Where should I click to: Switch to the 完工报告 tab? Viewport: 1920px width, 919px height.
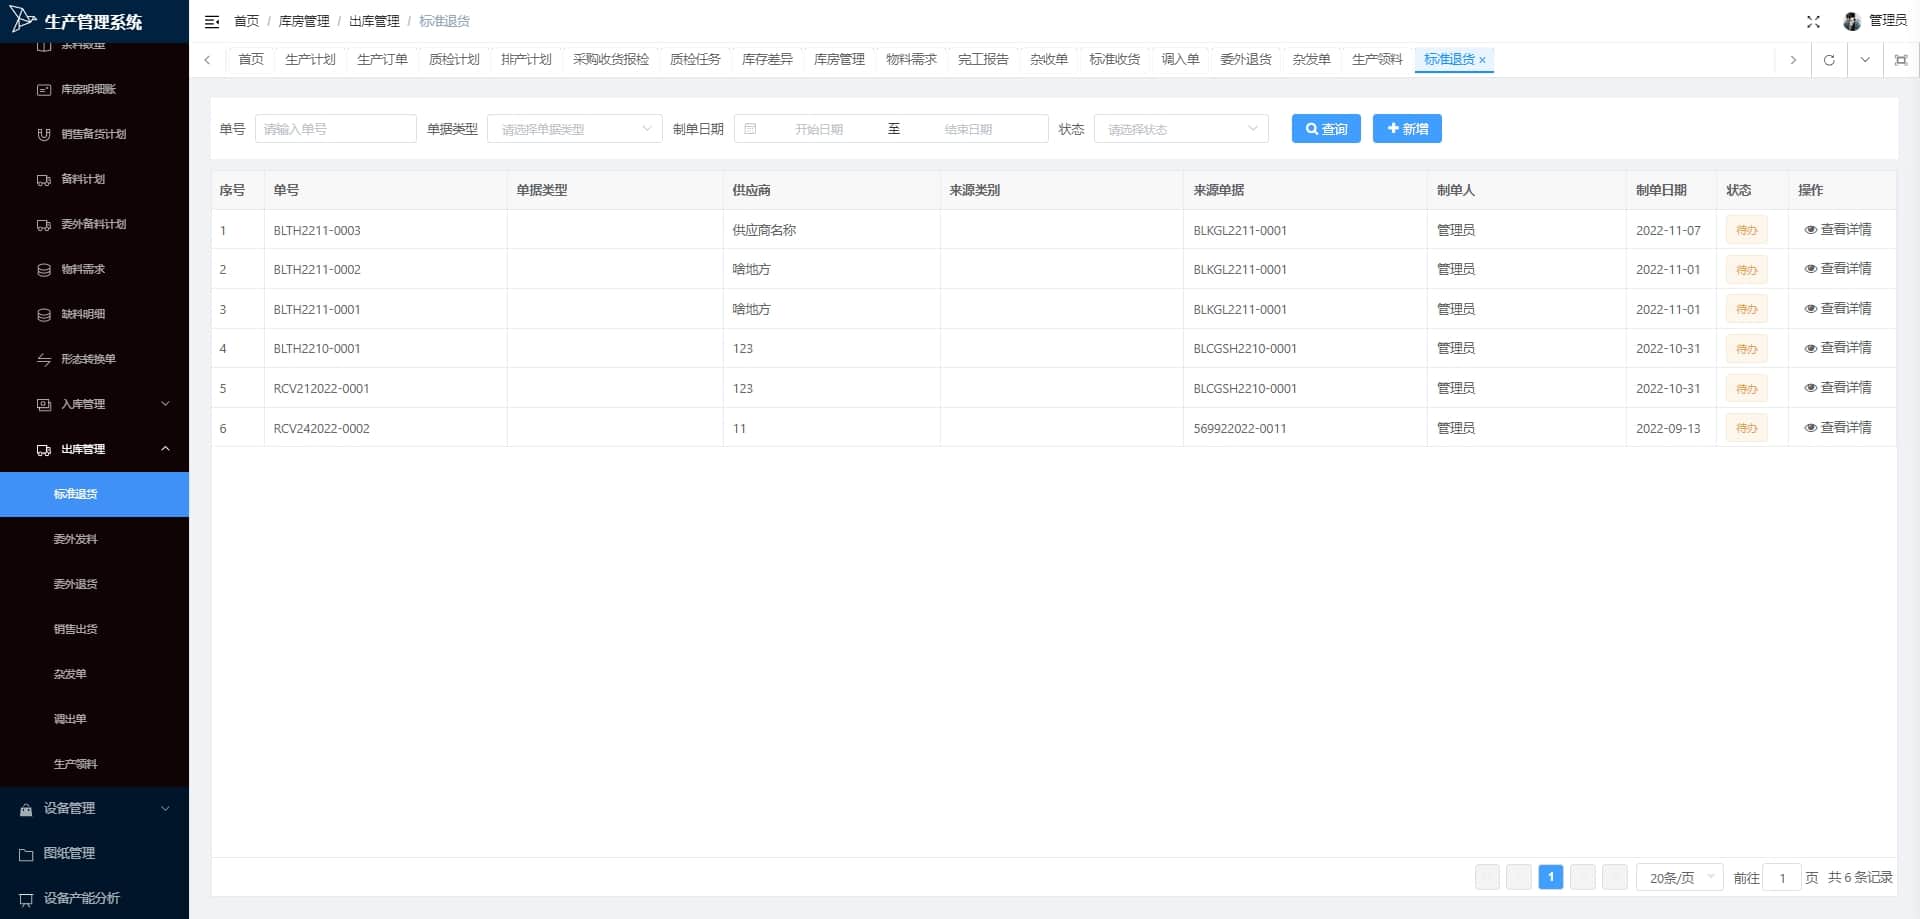tap(983, 60)
